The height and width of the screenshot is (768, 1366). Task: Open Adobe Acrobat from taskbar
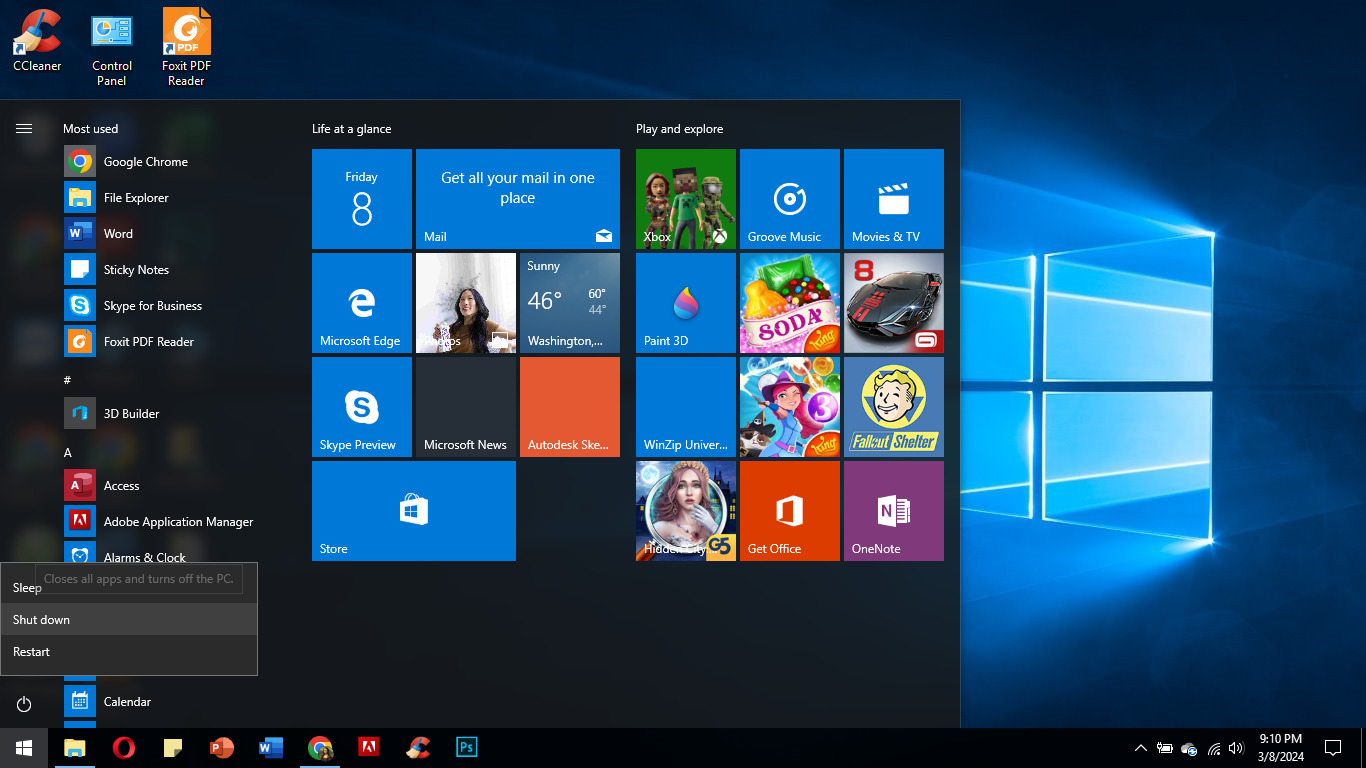pyautogui.click(x=368, y=747)
